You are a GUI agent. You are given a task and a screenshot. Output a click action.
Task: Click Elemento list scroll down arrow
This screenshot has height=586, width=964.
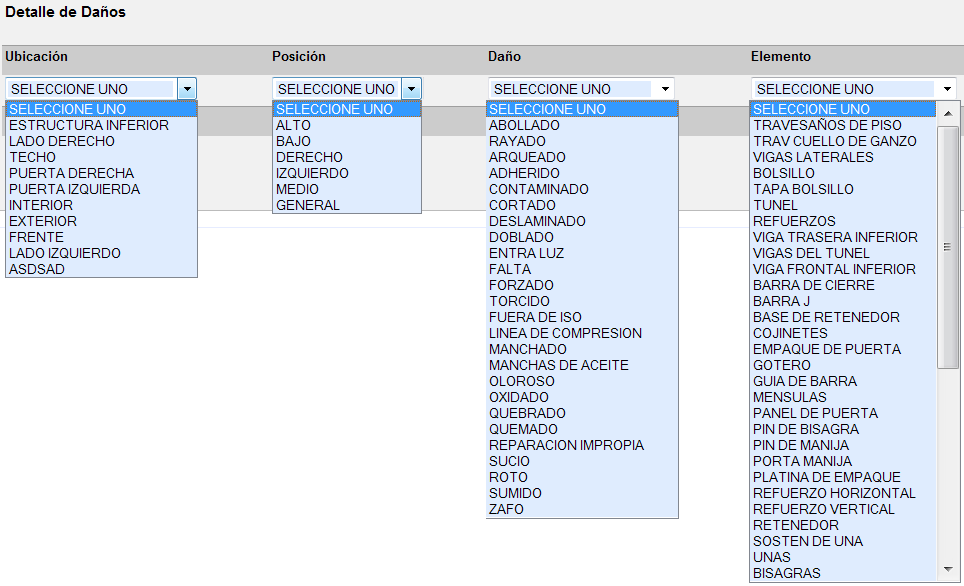tap(948, 569)
